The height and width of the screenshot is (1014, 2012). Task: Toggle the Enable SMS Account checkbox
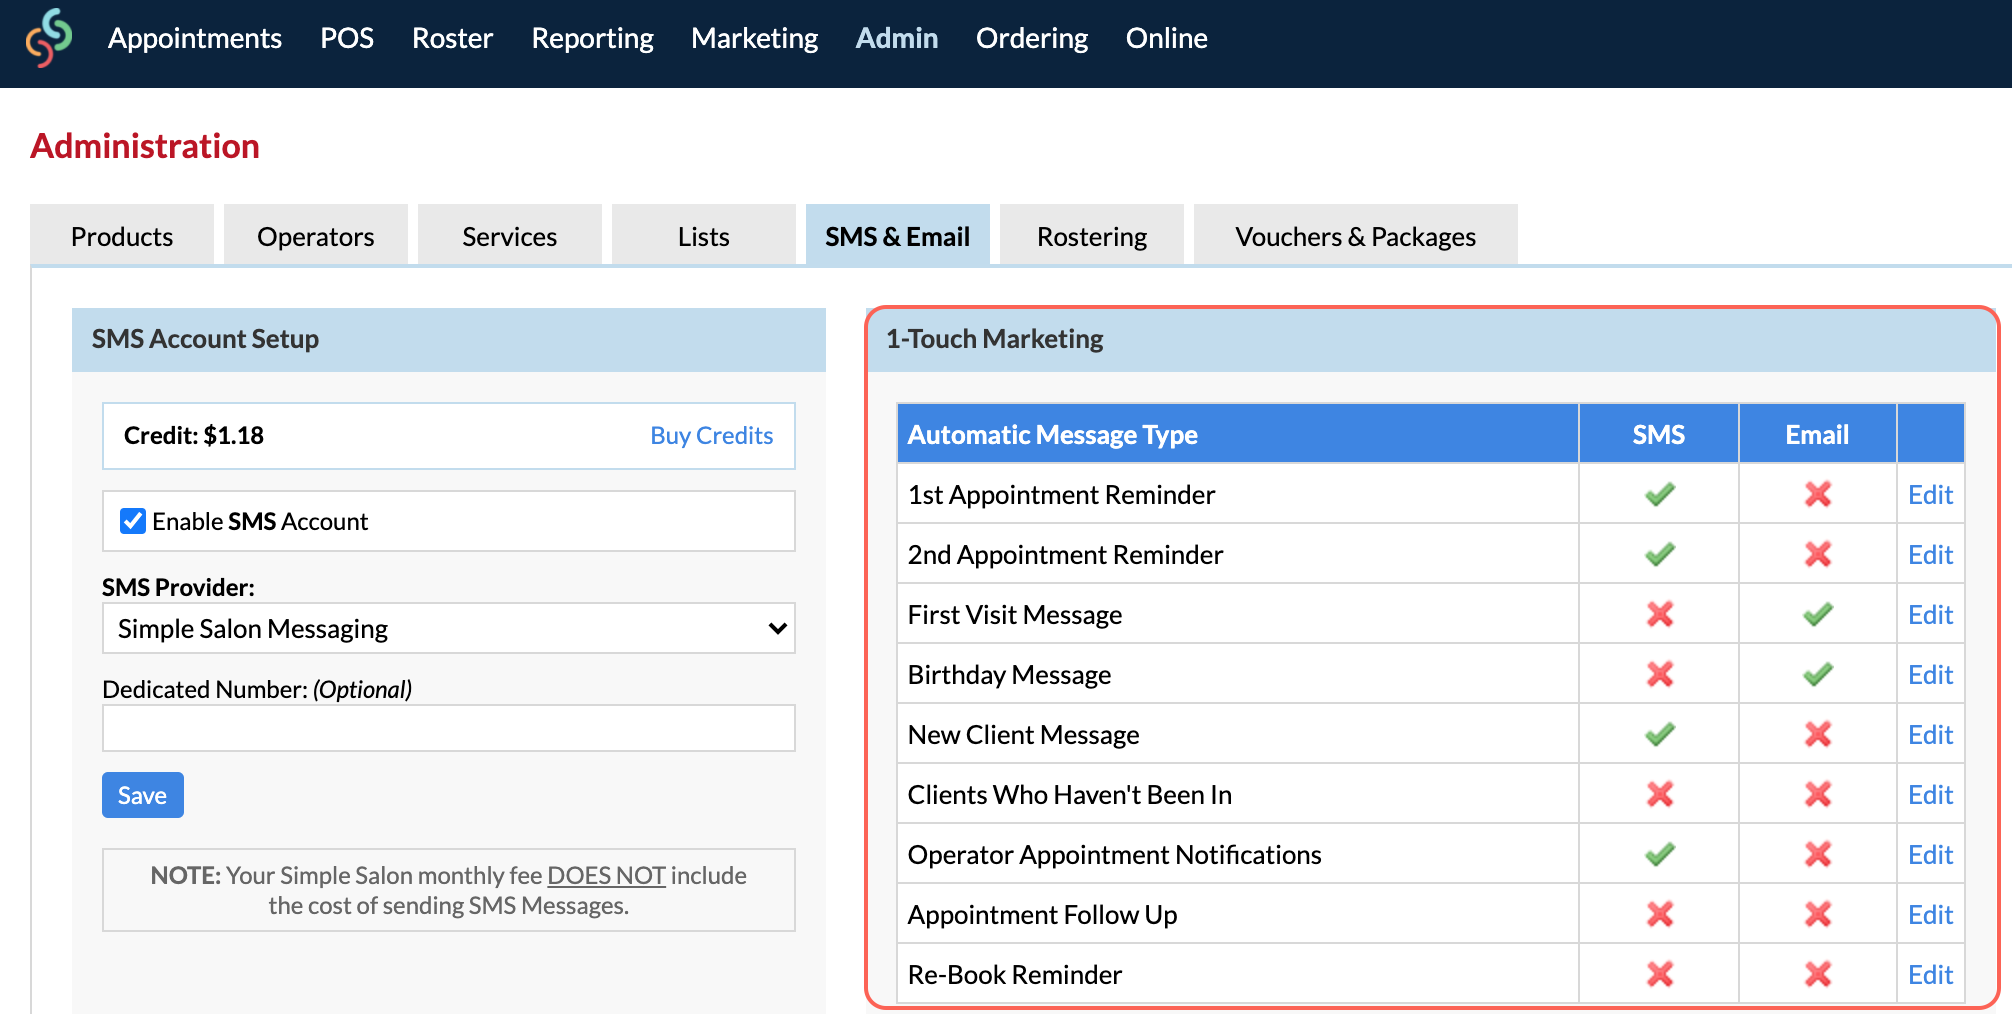[133, 521]
